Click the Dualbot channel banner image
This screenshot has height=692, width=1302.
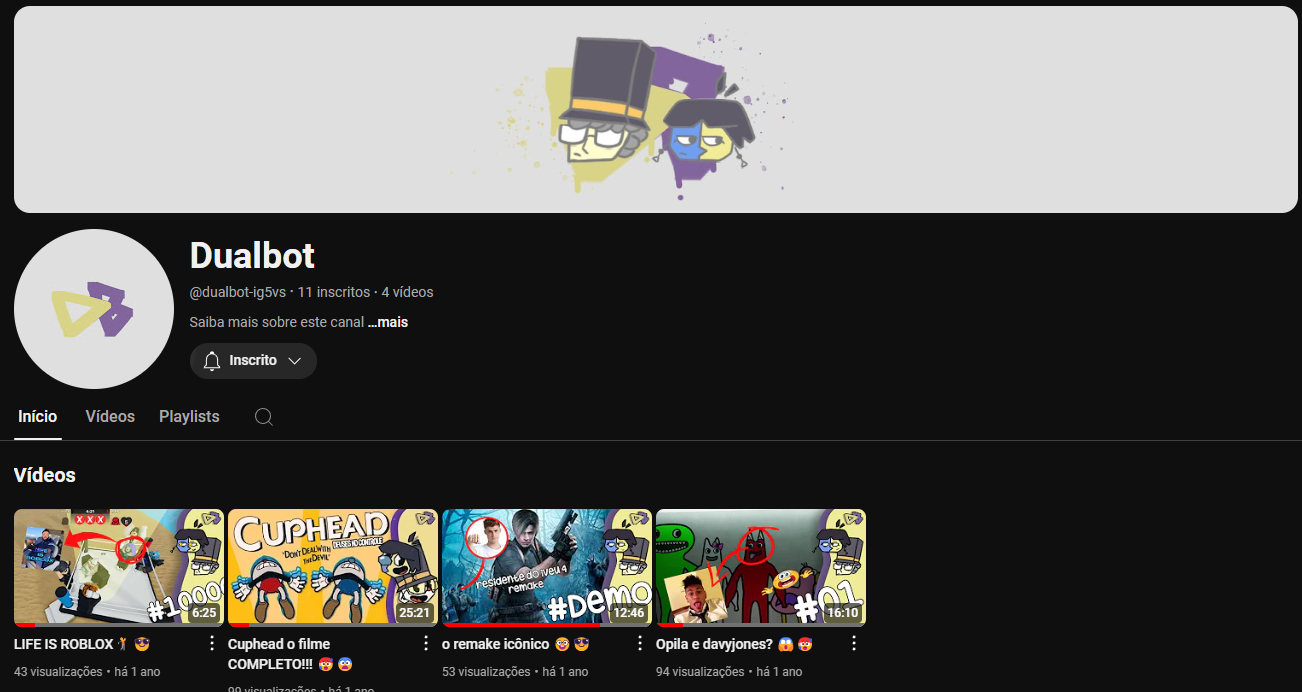(x=656, y=110)
